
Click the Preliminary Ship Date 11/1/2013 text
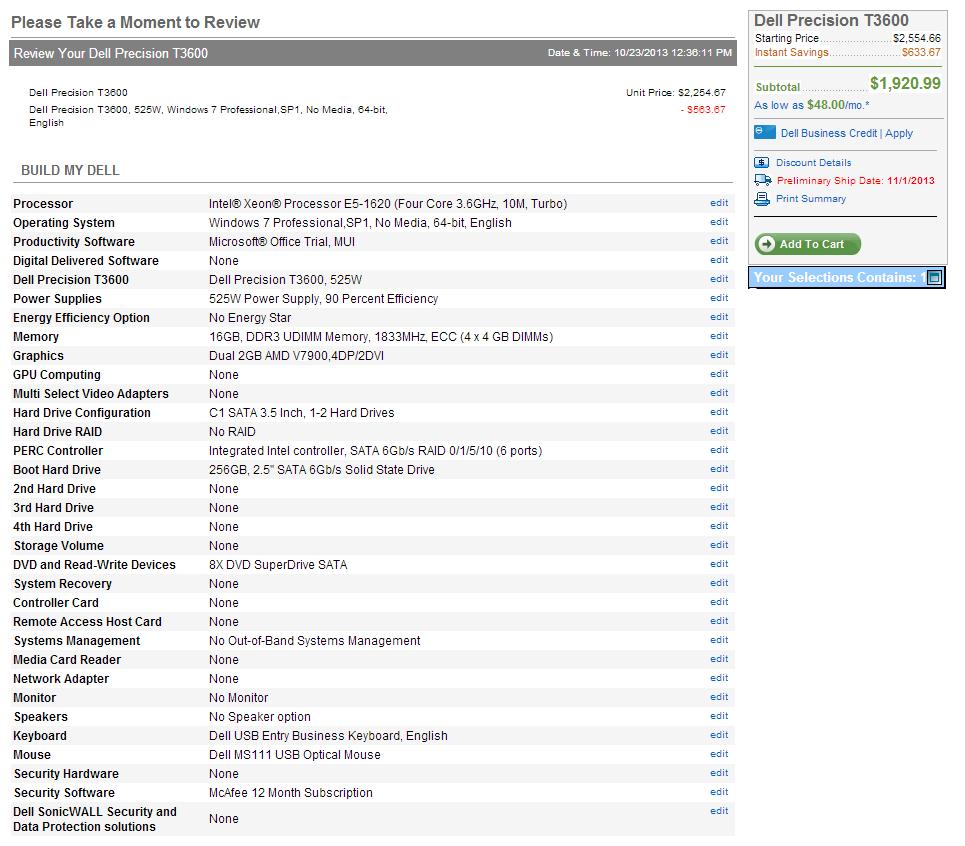[855, 181]
